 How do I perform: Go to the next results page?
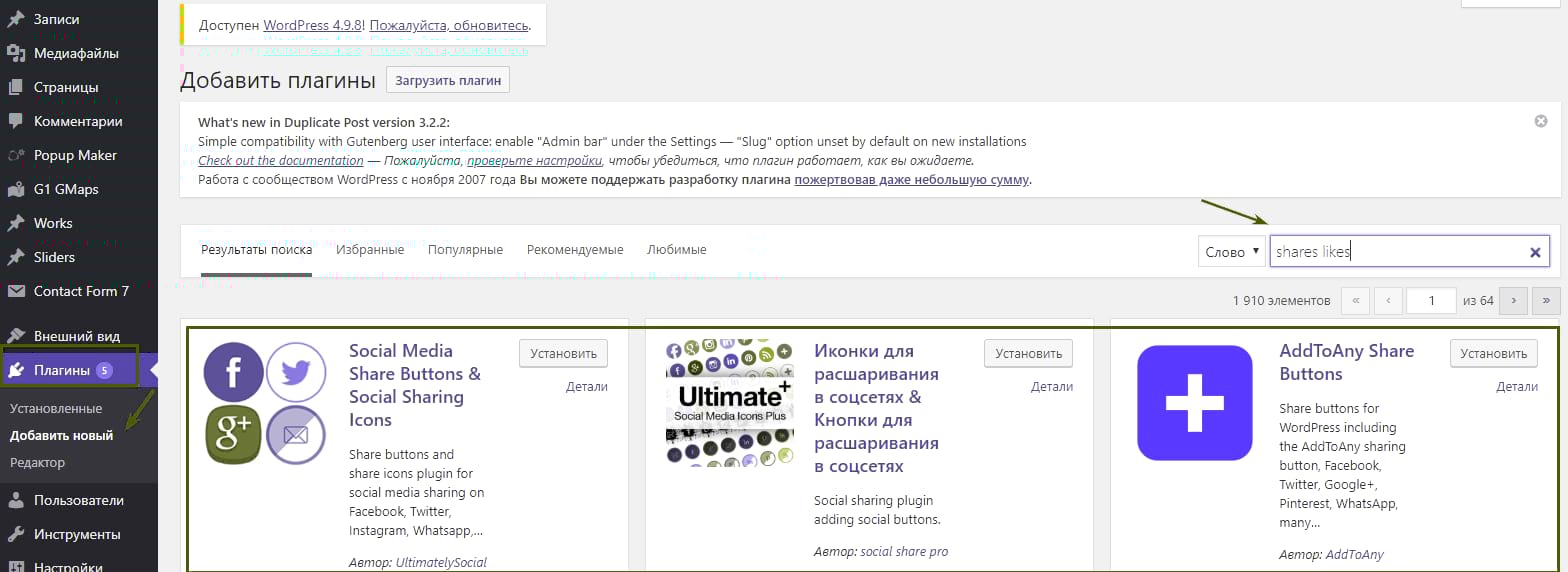coord(1514,300)
